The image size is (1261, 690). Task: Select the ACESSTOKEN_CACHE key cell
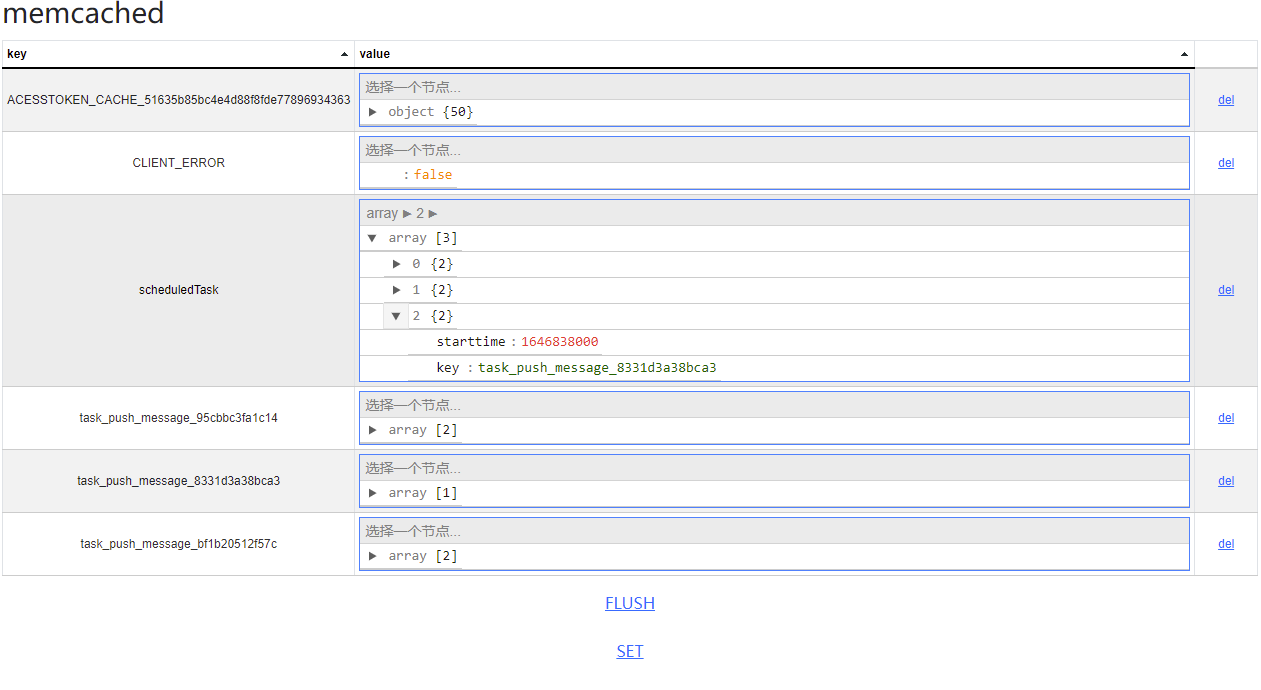pyautogui.click(x=178, y=100)
